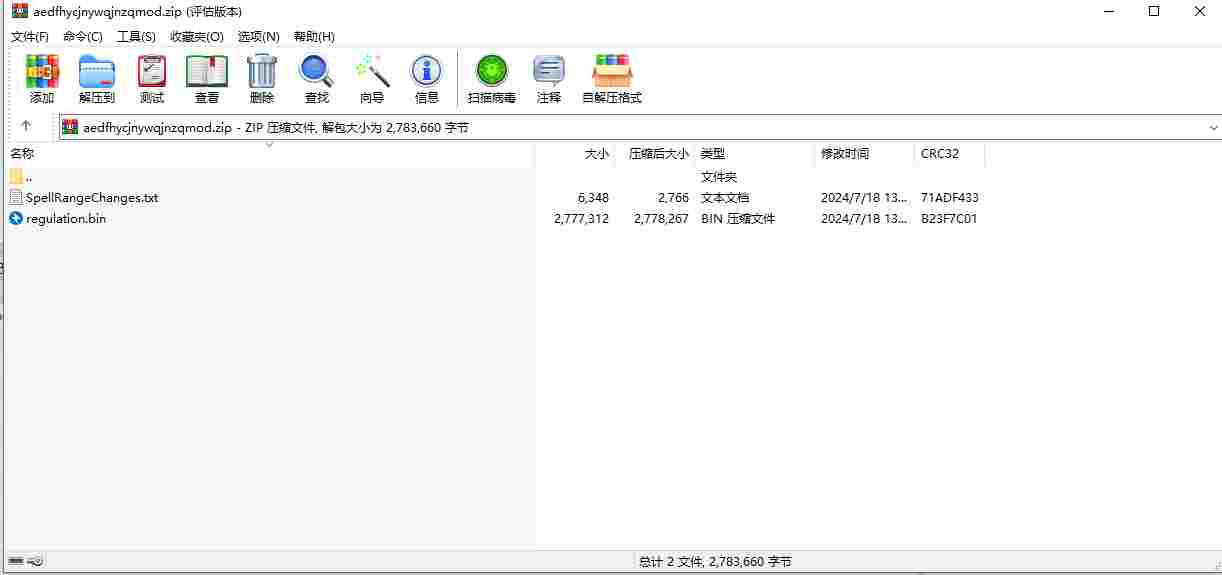Select the regulation.bin file name

(66, 218)
